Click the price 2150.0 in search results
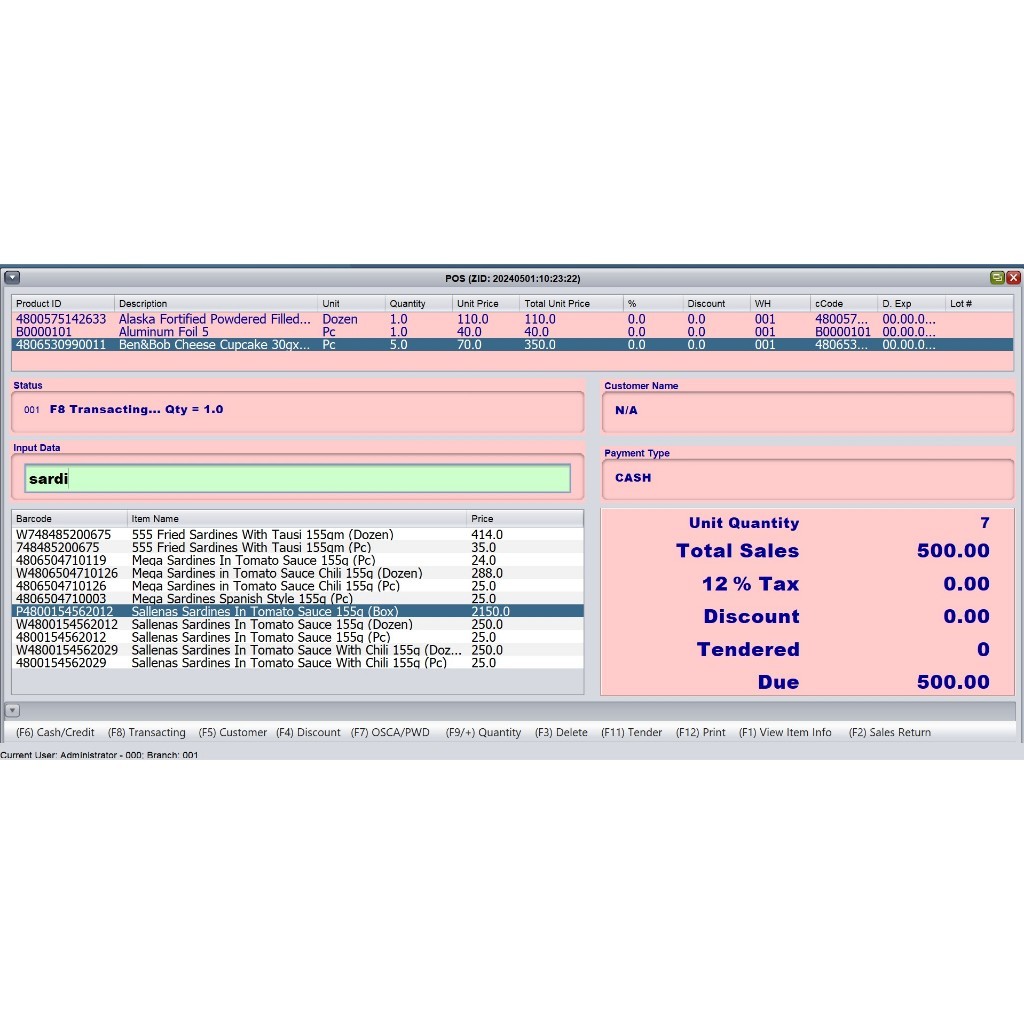 click(x=490, y=611)
